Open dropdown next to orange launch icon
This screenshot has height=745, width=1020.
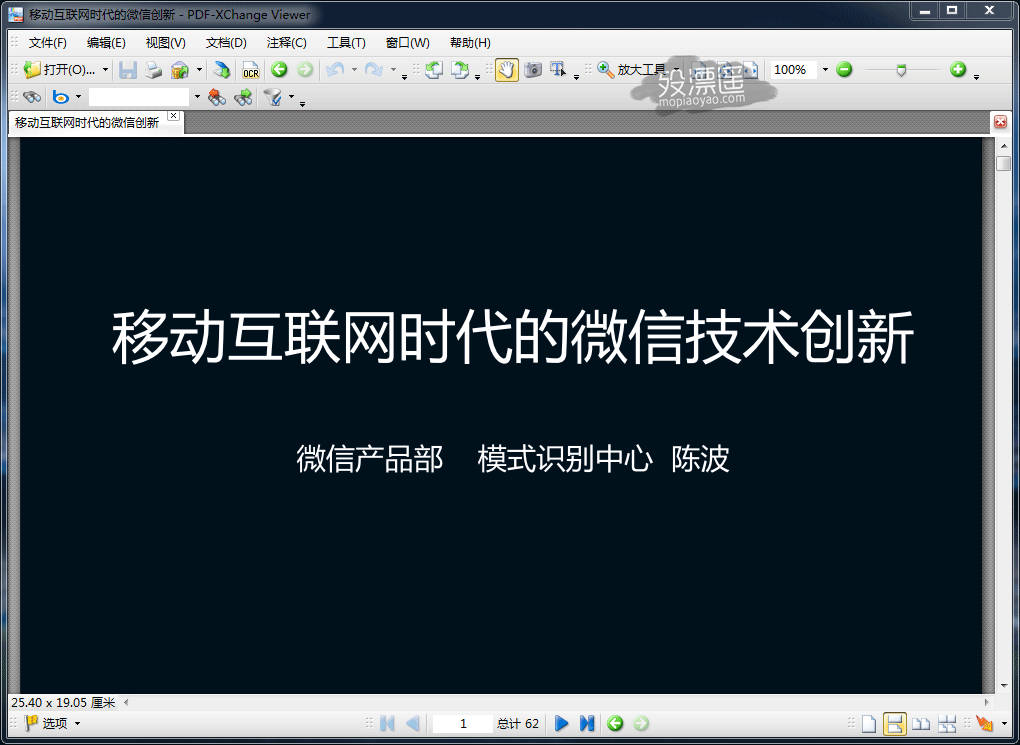(1004, 724)
